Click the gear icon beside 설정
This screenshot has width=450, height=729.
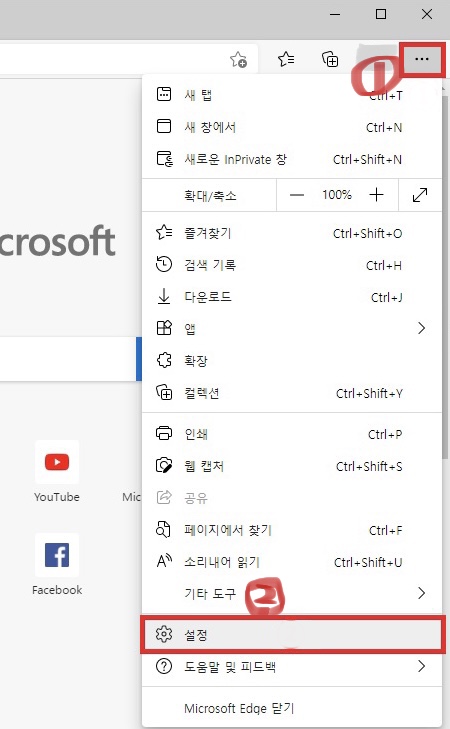pos(164,634)
